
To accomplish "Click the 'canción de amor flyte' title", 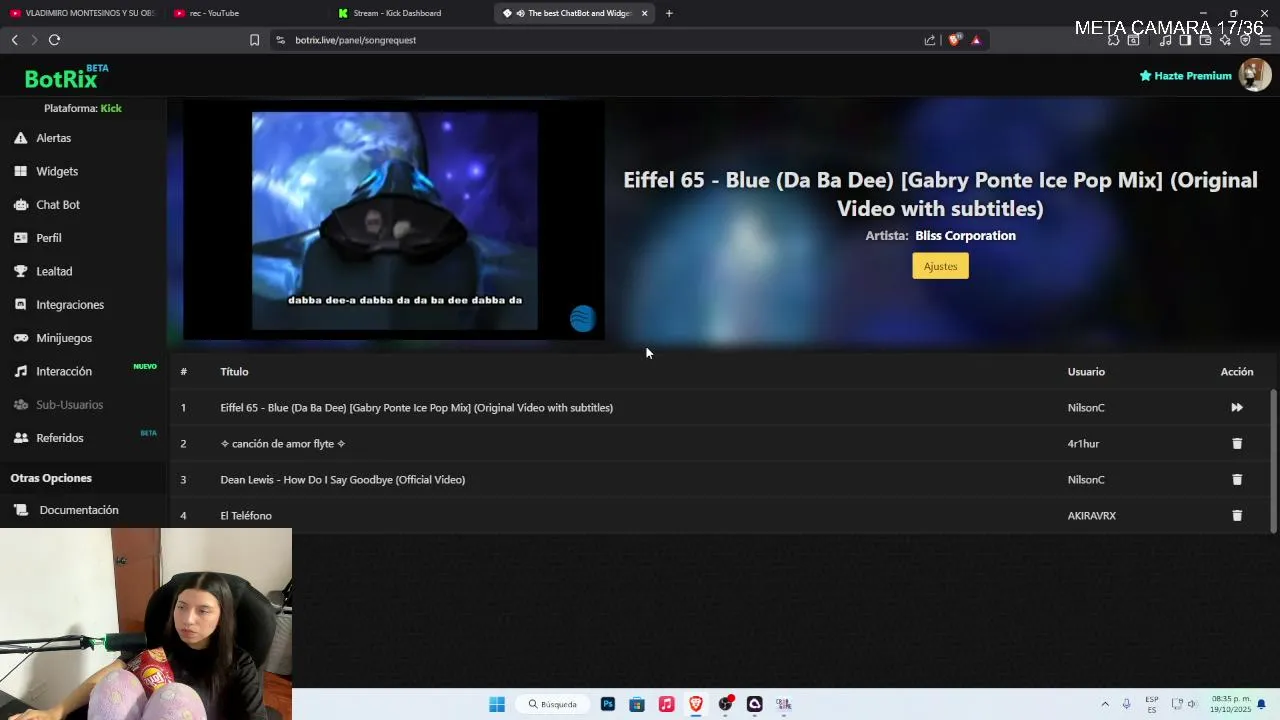I will [x=283, y=444].
